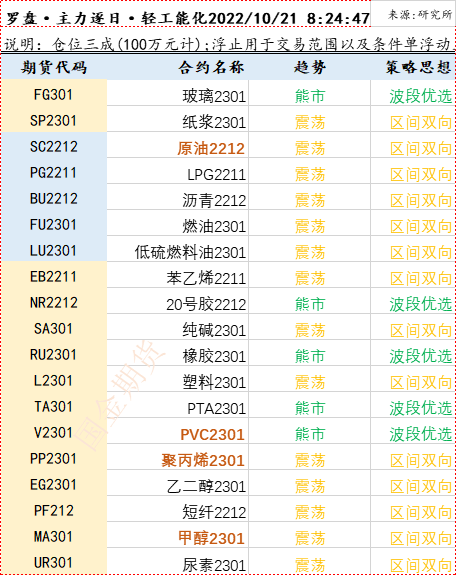Select 区间双向 strategy in 短纤2212 row

click(421, 513)
